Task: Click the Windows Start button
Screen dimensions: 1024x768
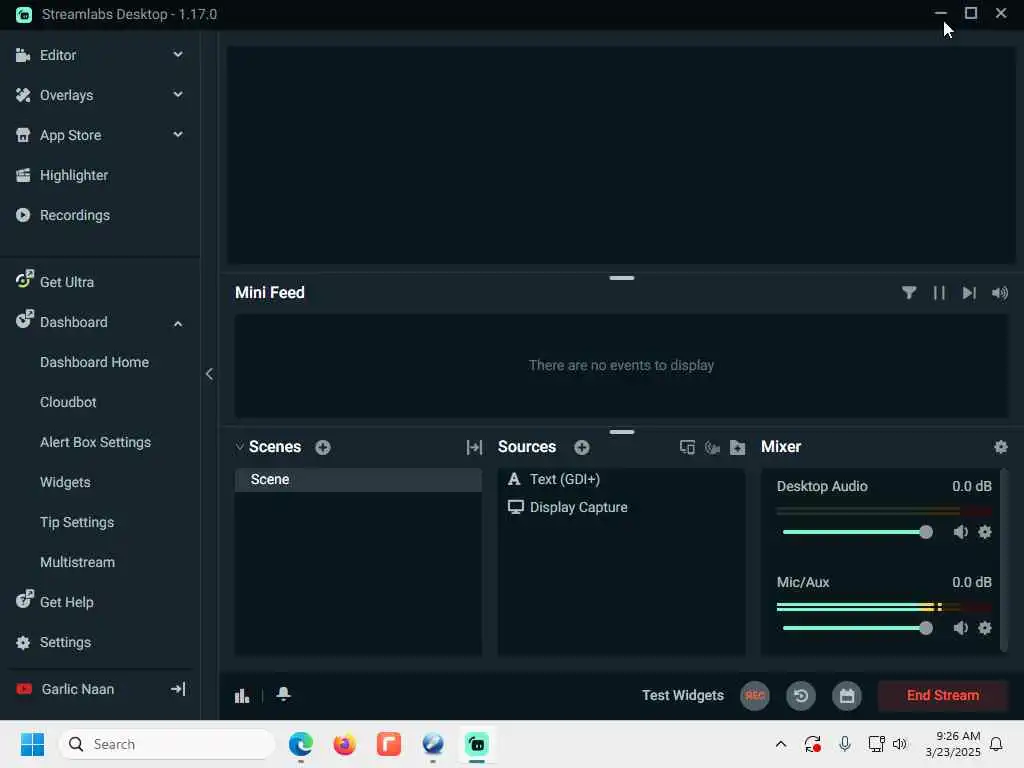Action: coord(32,744)
